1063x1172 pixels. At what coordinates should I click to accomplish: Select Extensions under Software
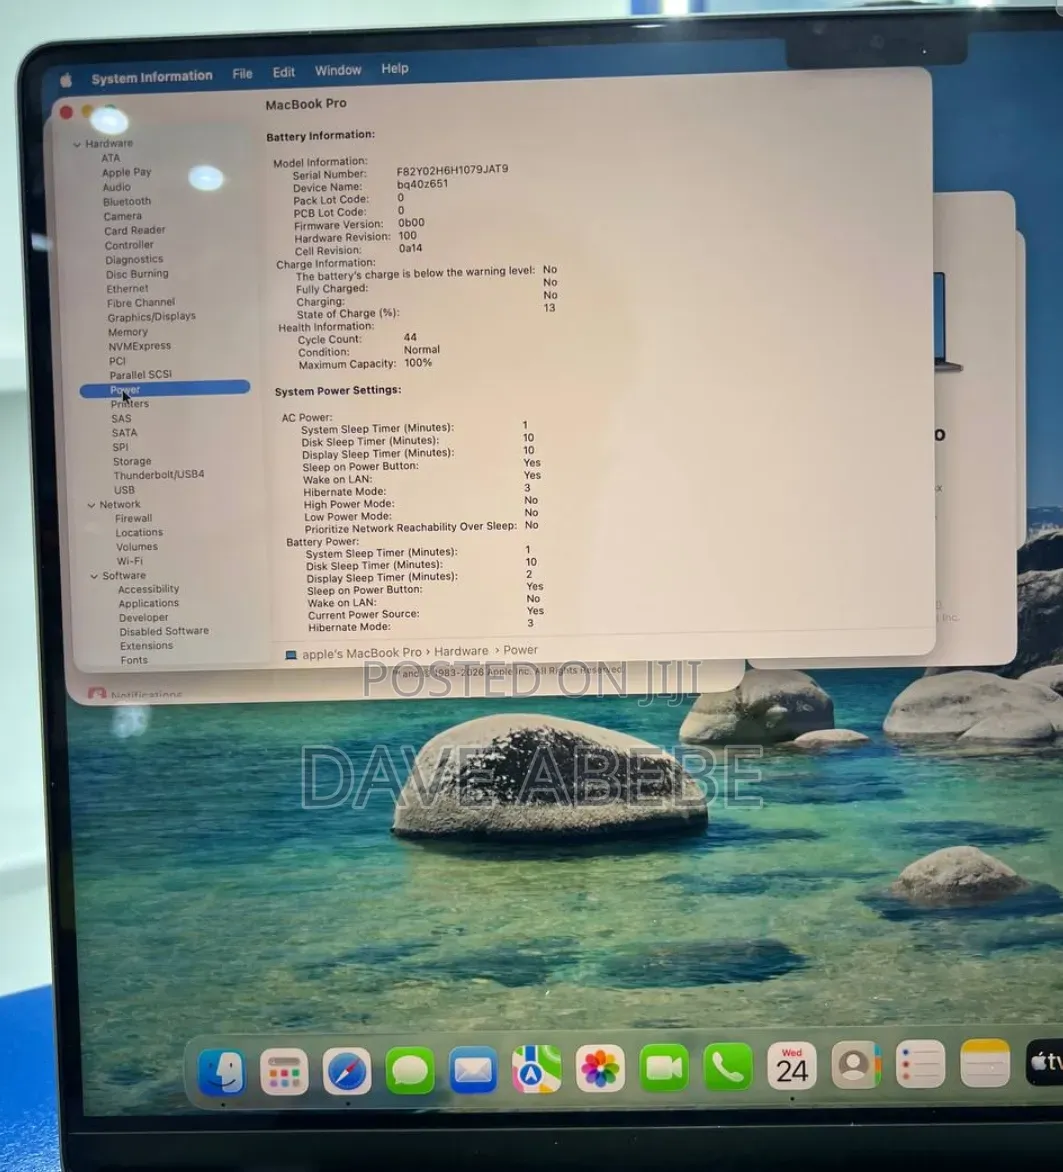click(147, 646)
